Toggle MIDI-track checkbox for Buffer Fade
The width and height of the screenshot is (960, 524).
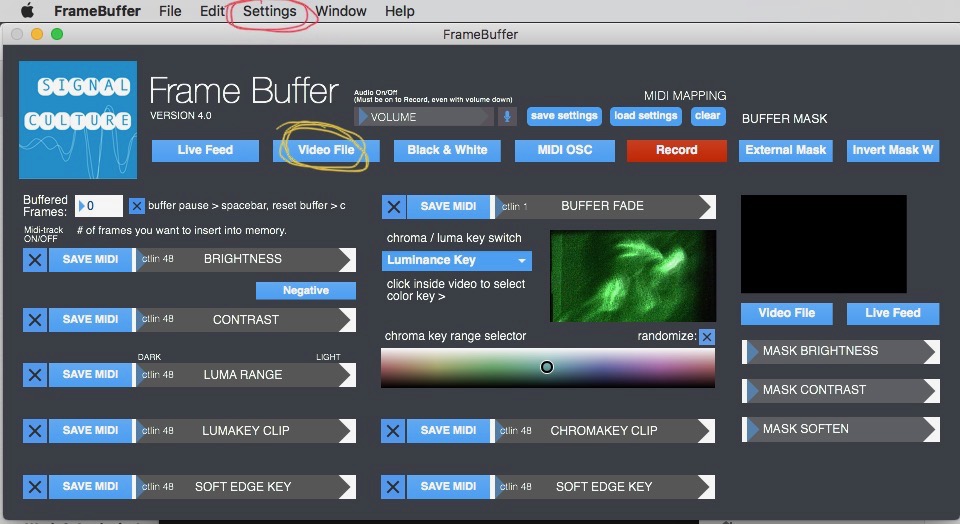point(394,207)
